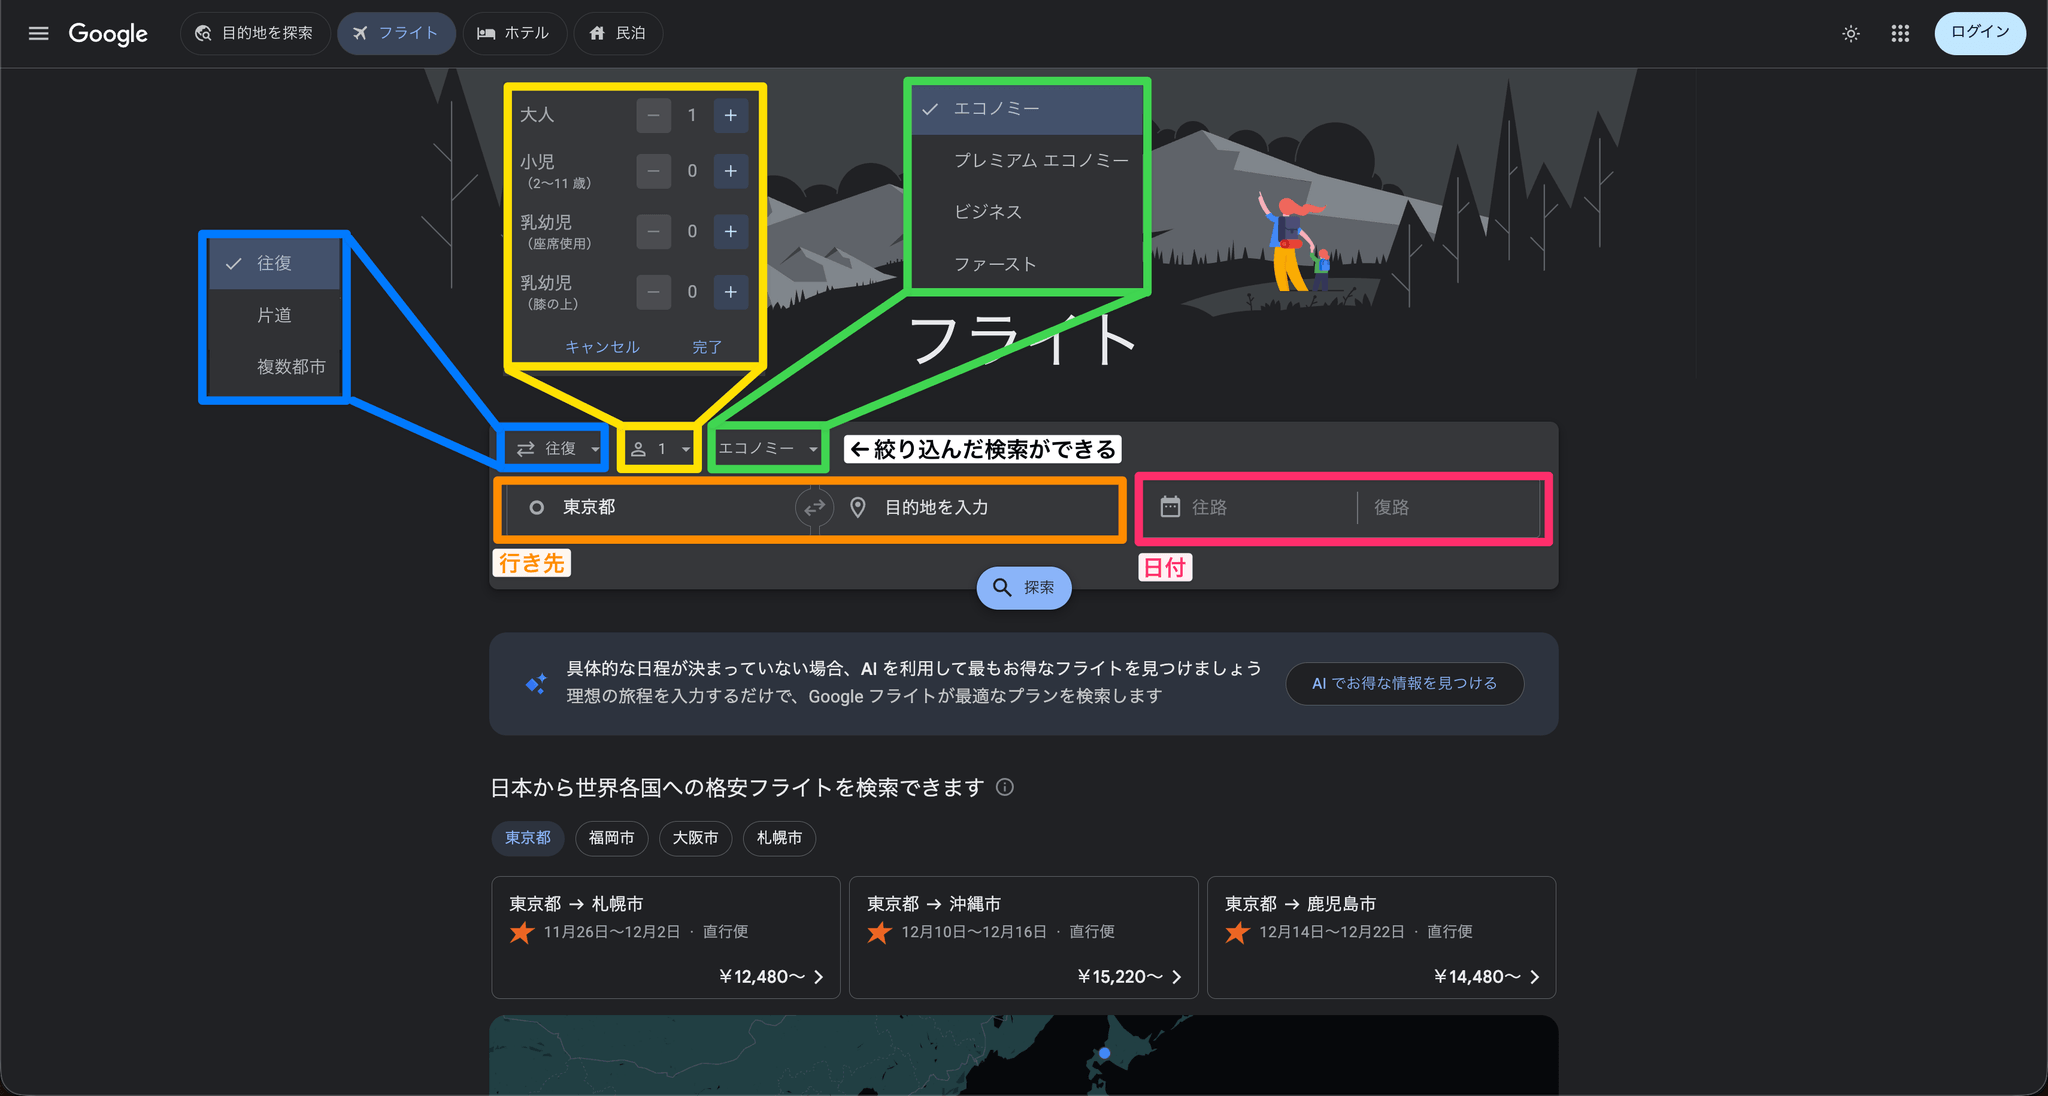Viewport: 2048px width, 1096px height.
Task: Decrease 小児 count with minus button
Action: coord(653,171)
